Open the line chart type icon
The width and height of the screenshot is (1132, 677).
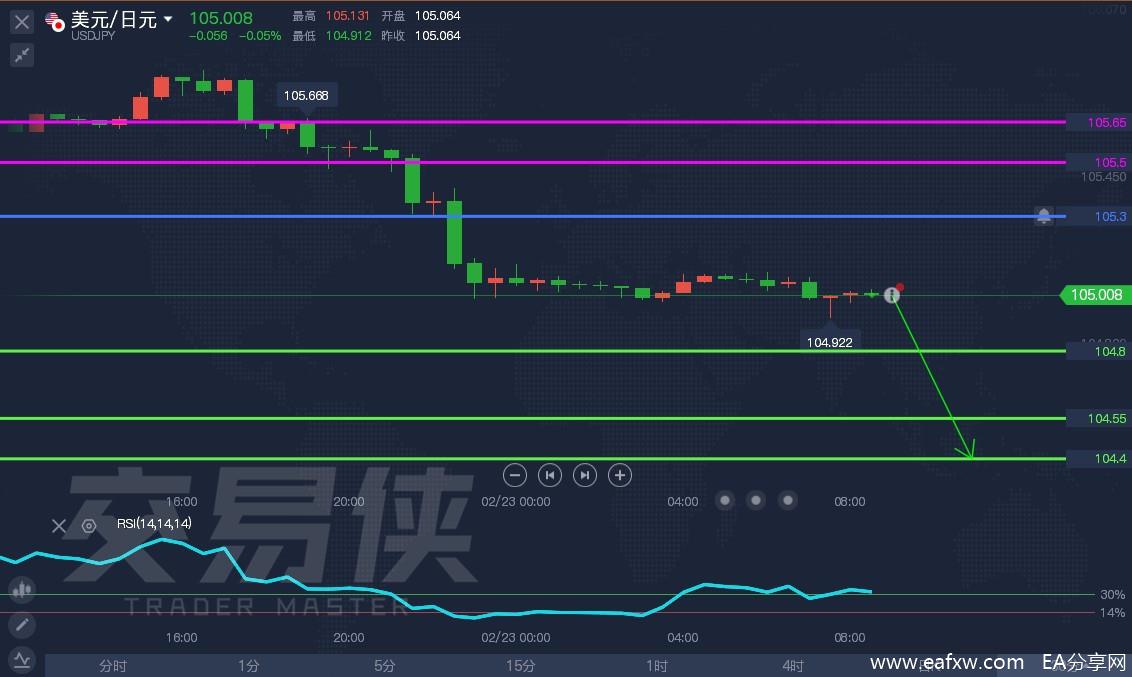[22, 659]
